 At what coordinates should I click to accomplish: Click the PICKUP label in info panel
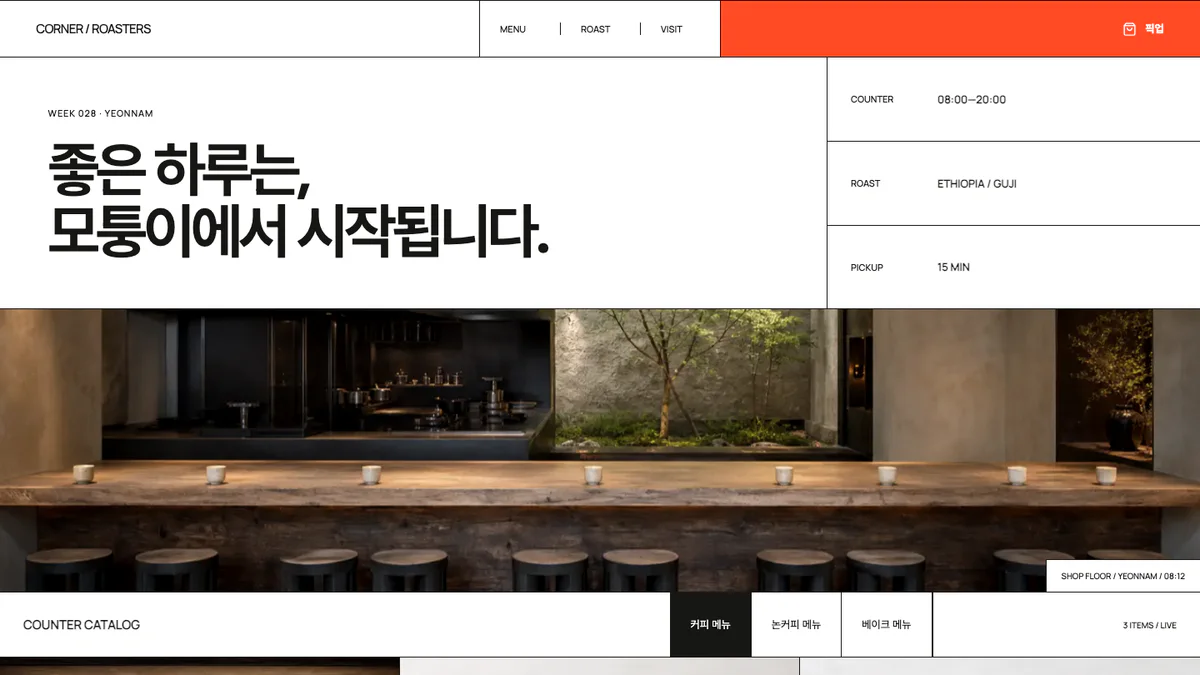point(867,268)
